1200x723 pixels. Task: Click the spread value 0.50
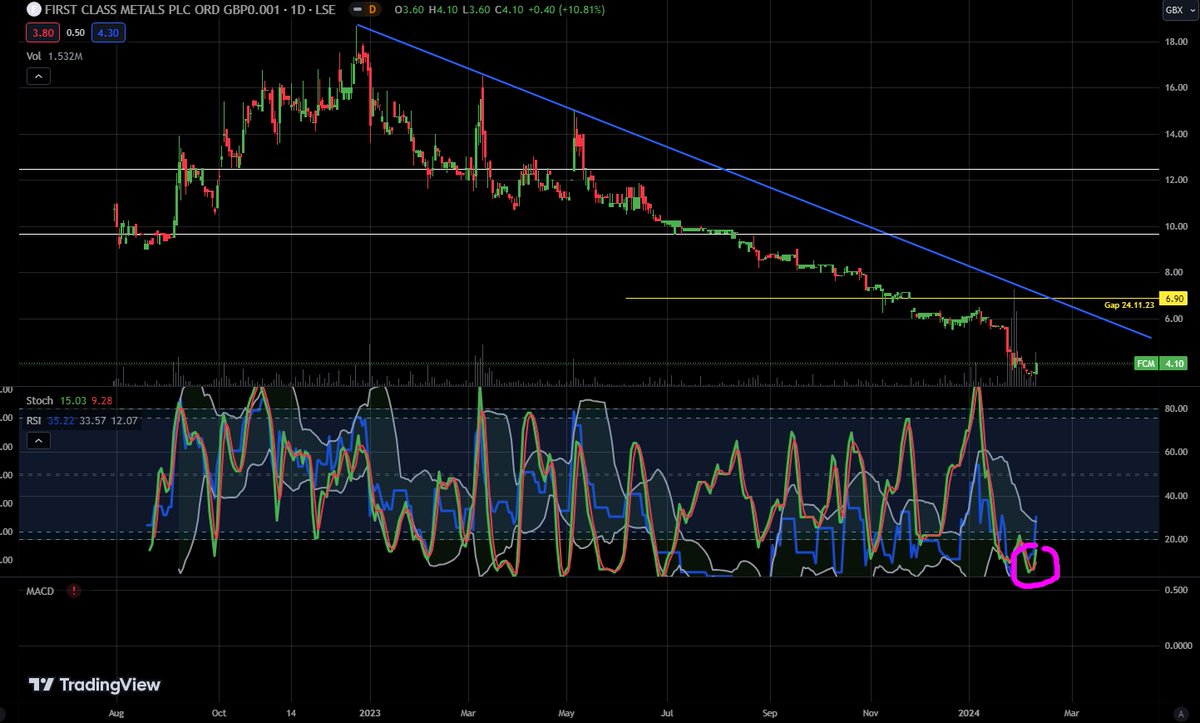click(x=76, y=32)
